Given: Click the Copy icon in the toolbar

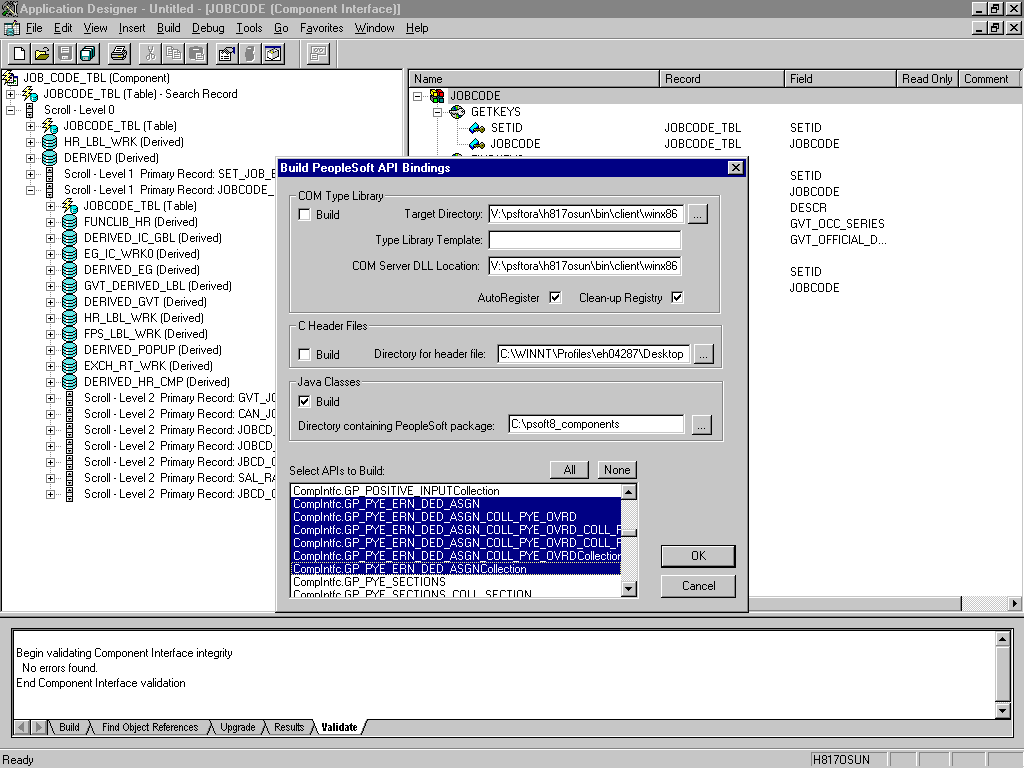Looking at the screenshot, I should point(174,54).
